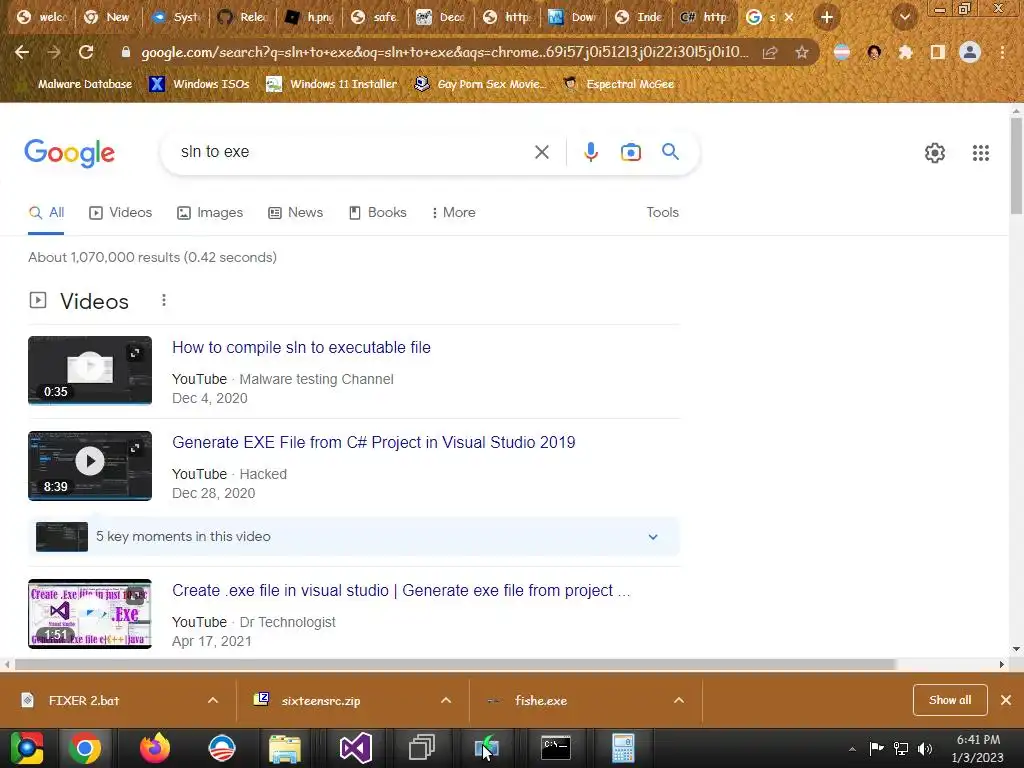Image resolution: width=1024 pixels, height=768 pixels.
Task: Go back with the browser back arrow
Action: 22,52
